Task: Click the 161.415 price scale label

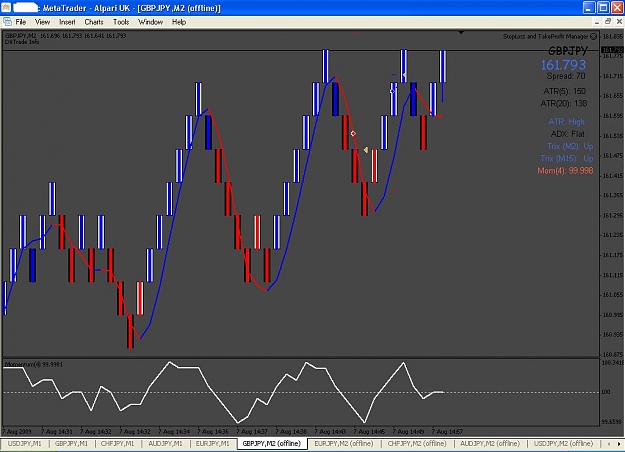Action: tap(612, 175)
